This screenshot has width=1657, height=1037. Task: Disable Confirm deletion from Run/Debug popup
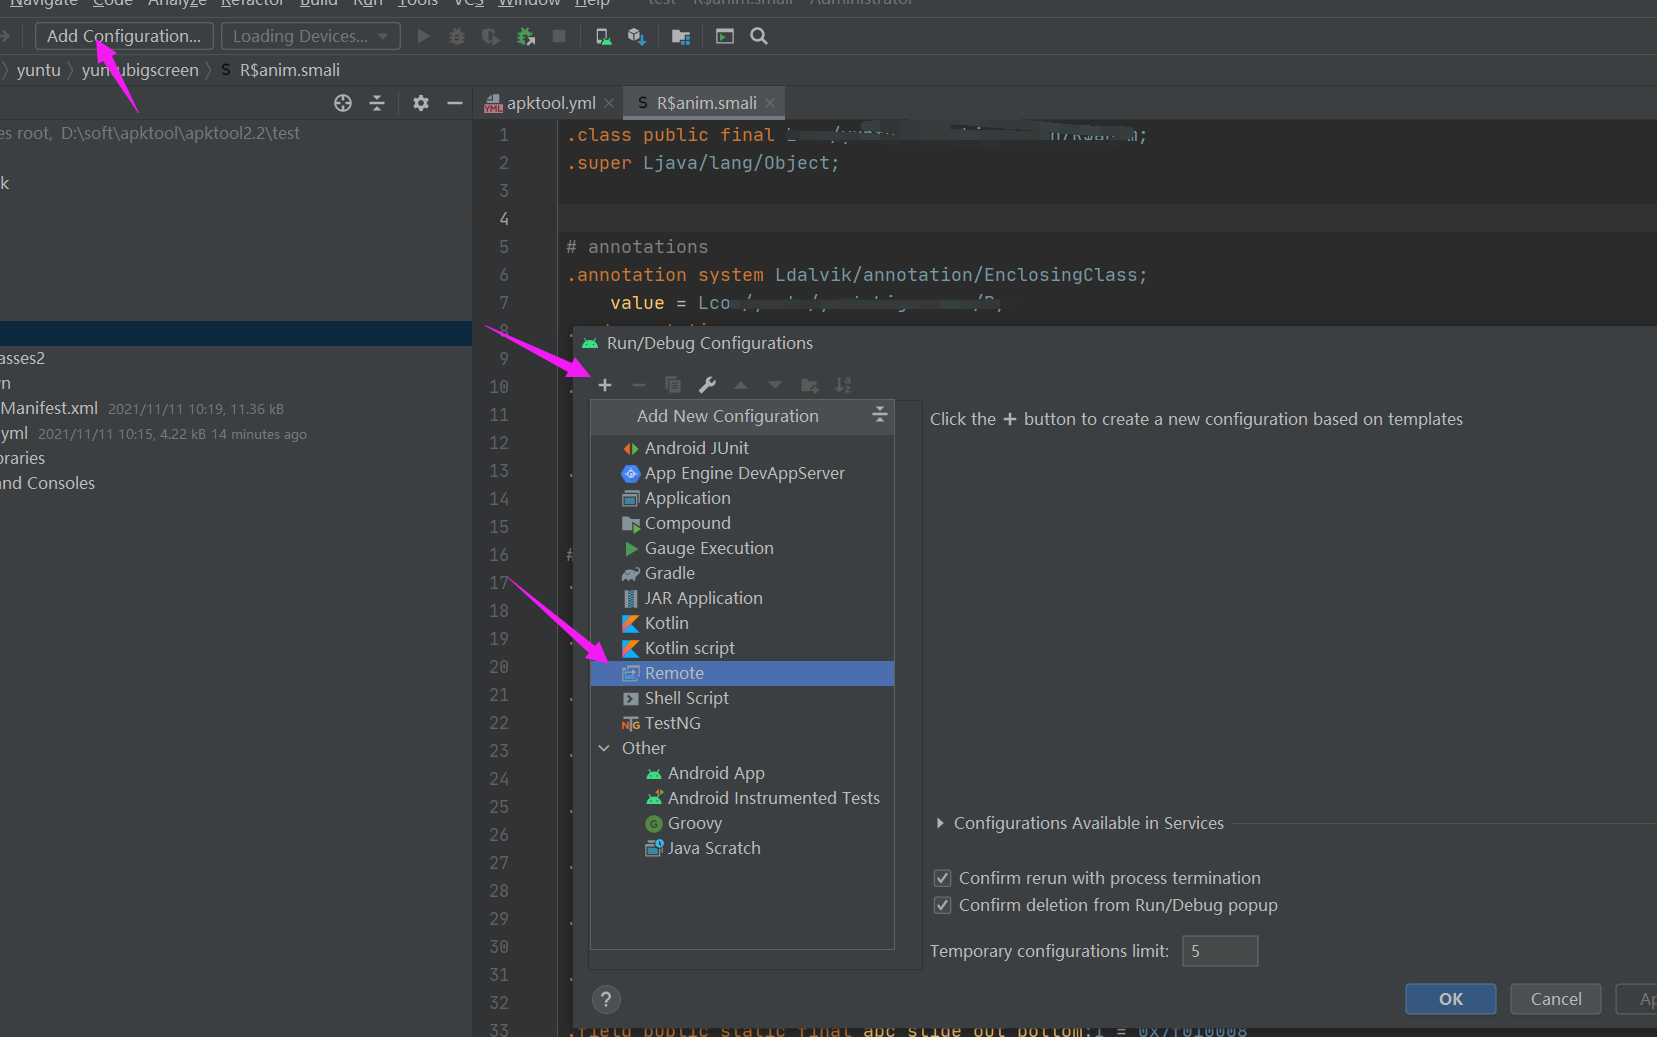click(942, 905)
